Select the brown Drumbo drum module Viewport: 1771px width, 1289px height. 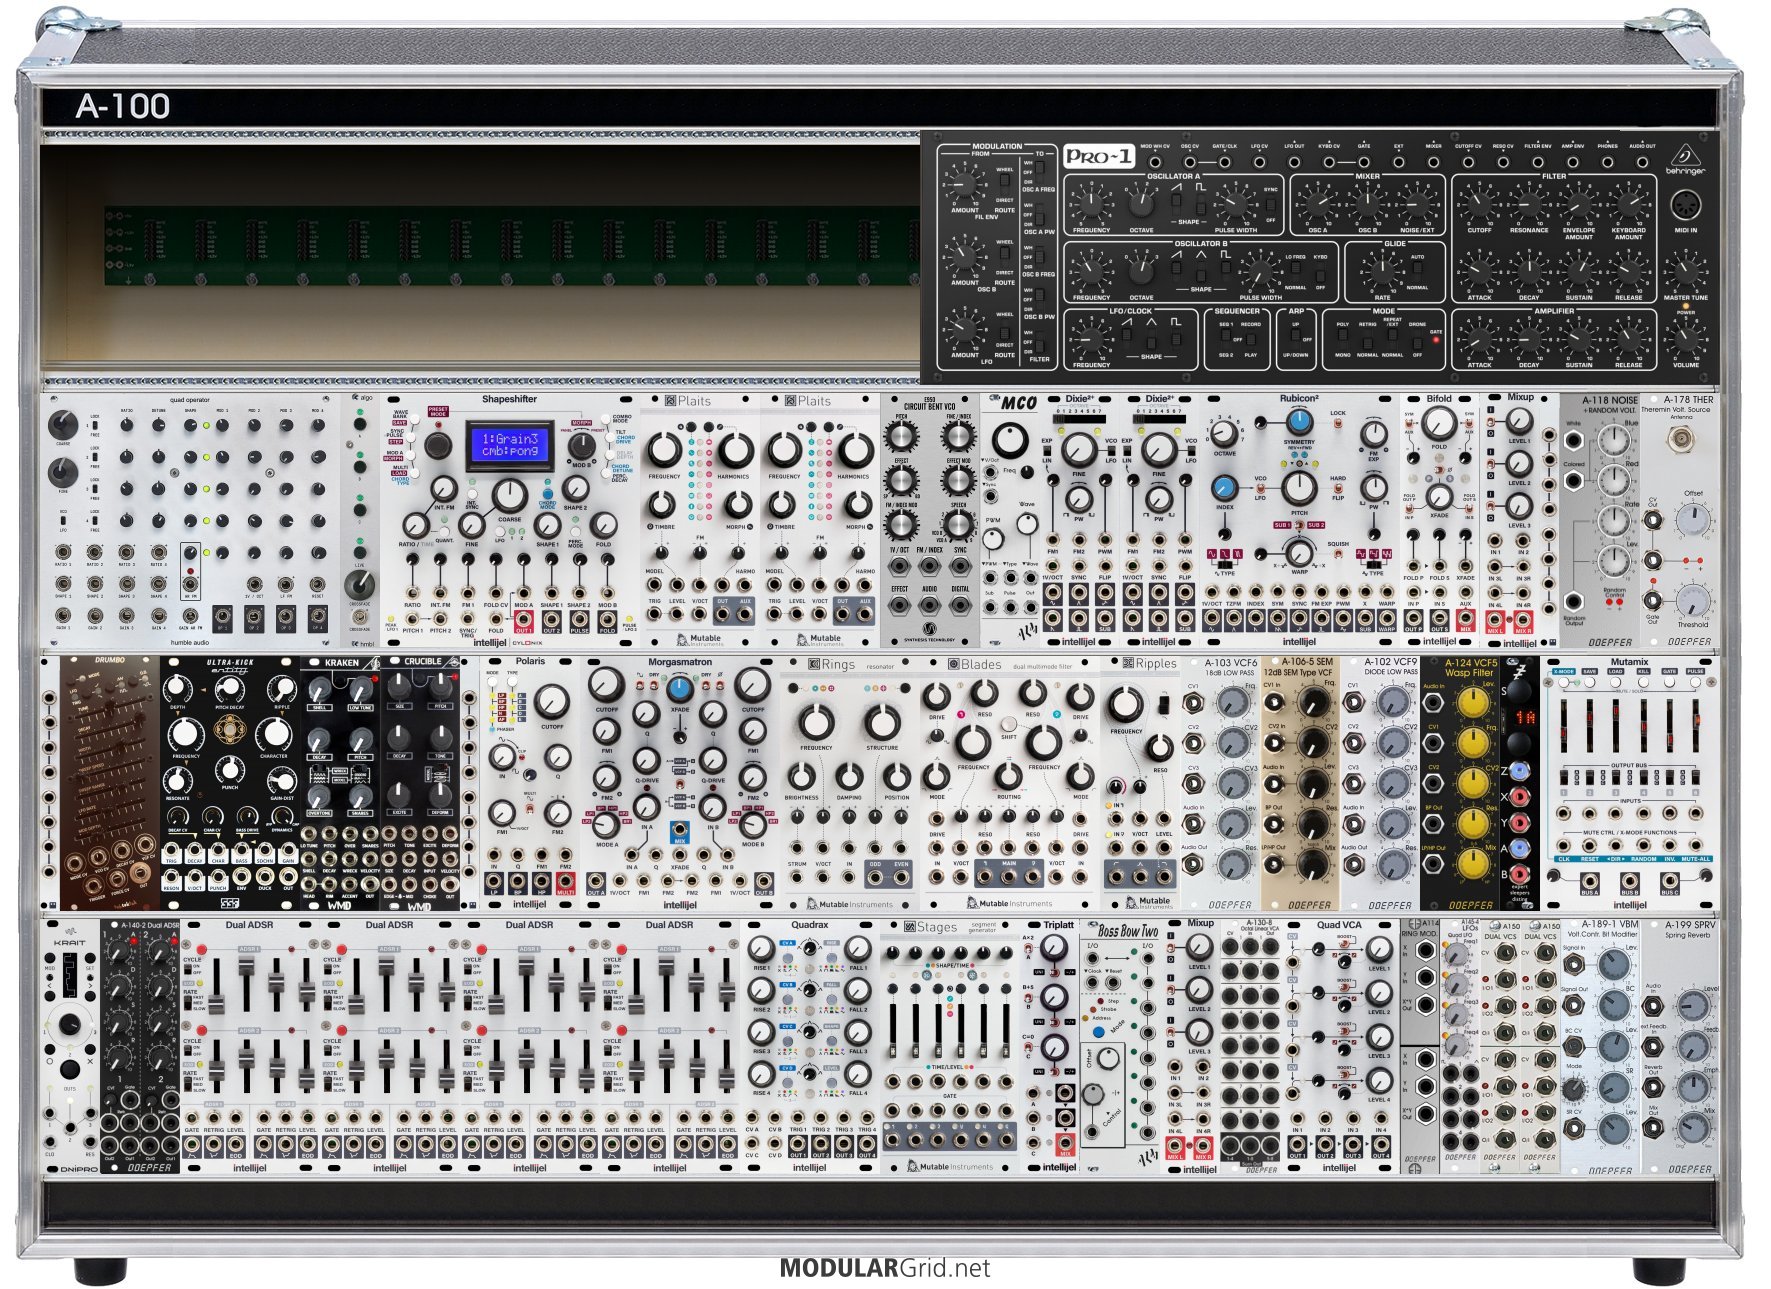pyautogui.click(x=110, y=783)
